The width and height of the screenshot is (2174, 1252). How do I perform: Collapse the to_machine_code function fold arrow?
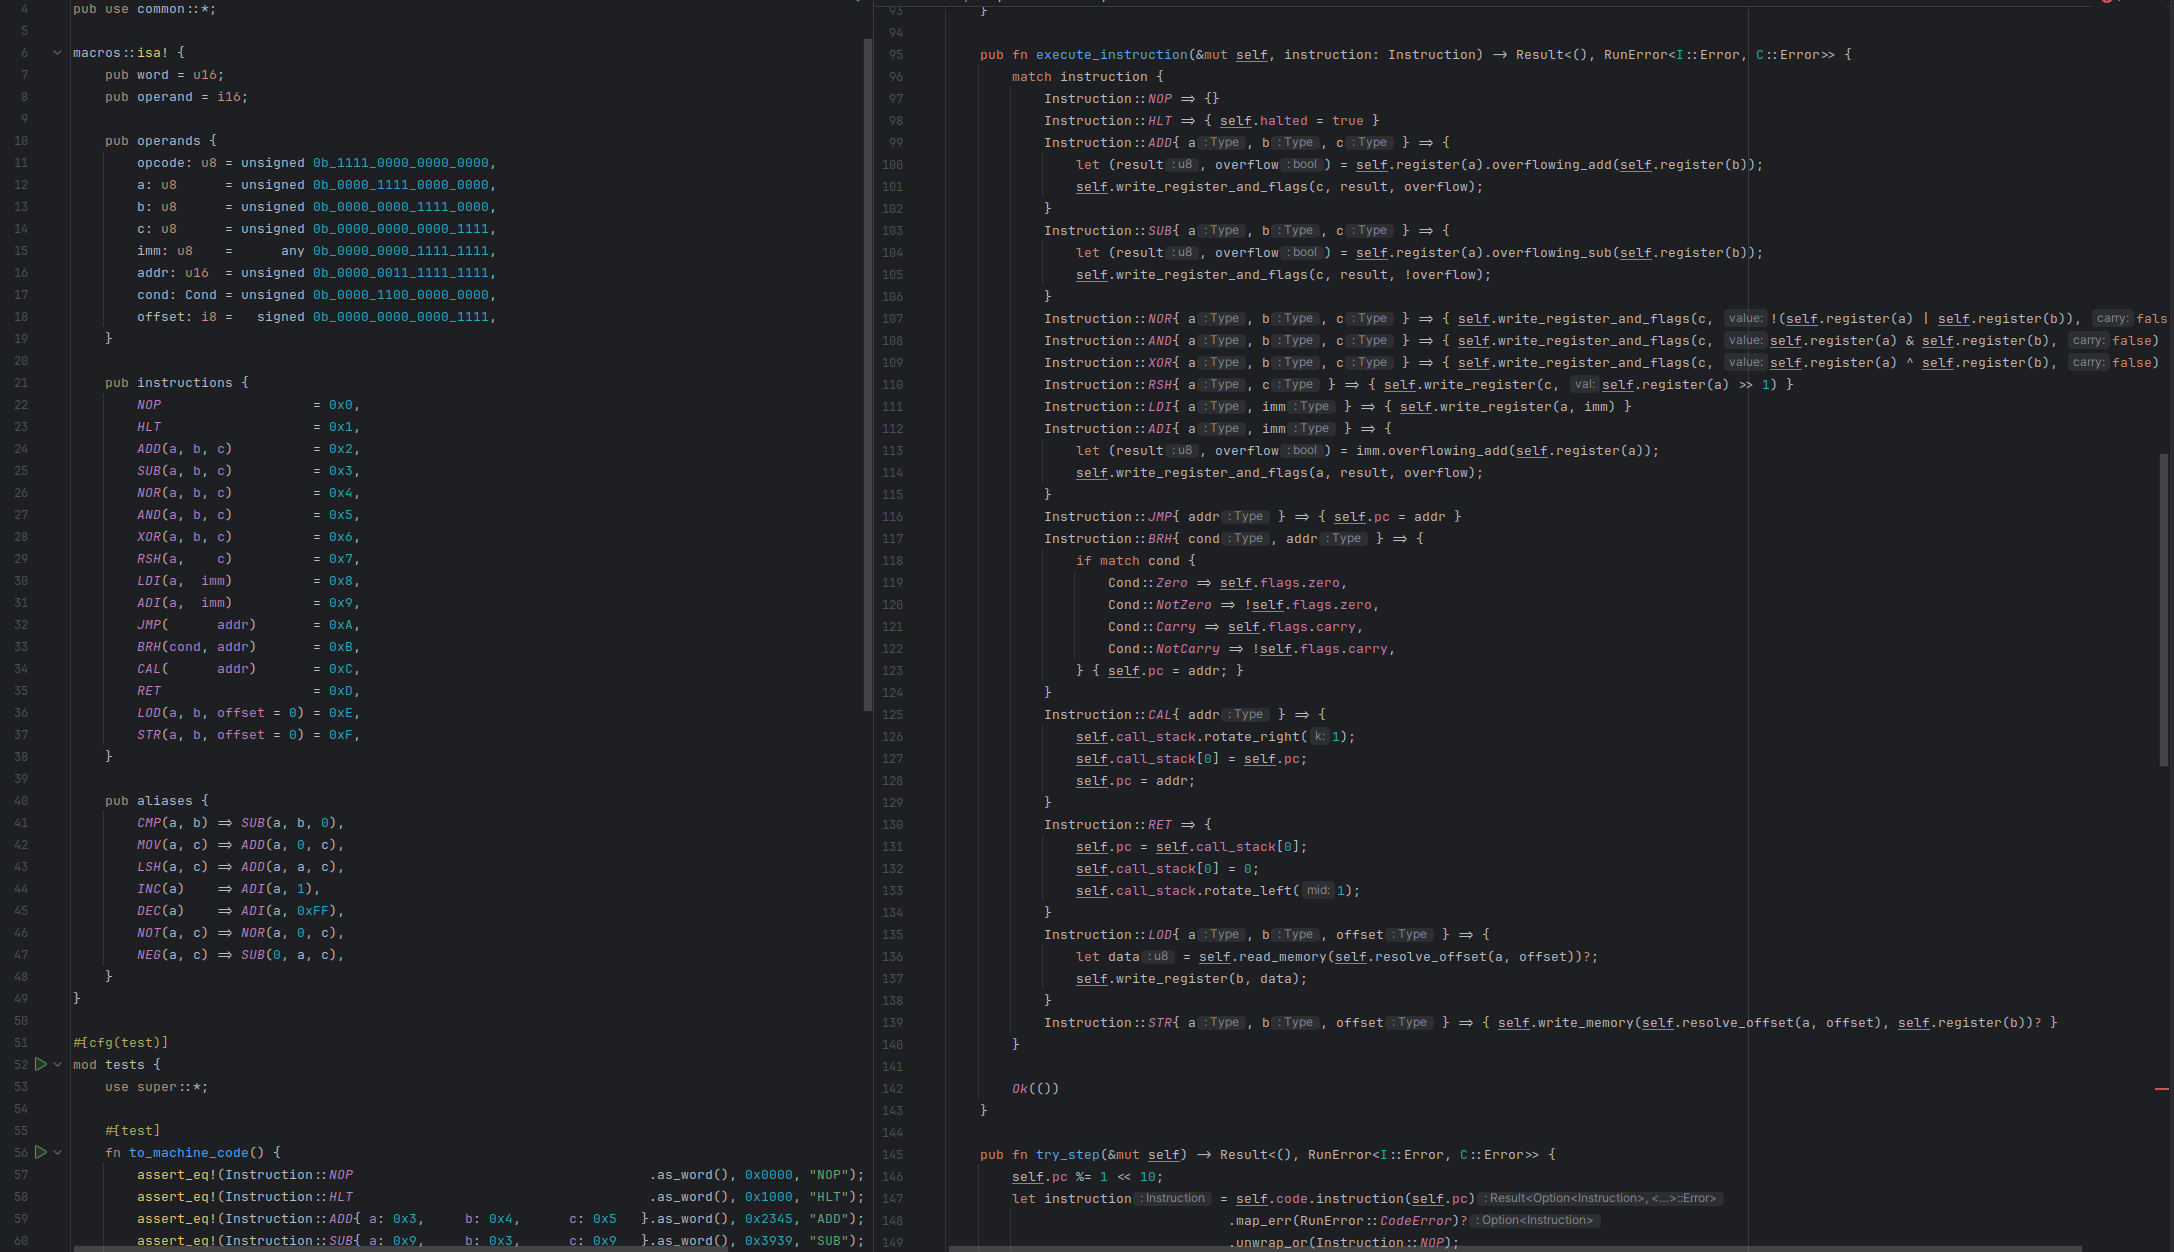(58, 1152)
